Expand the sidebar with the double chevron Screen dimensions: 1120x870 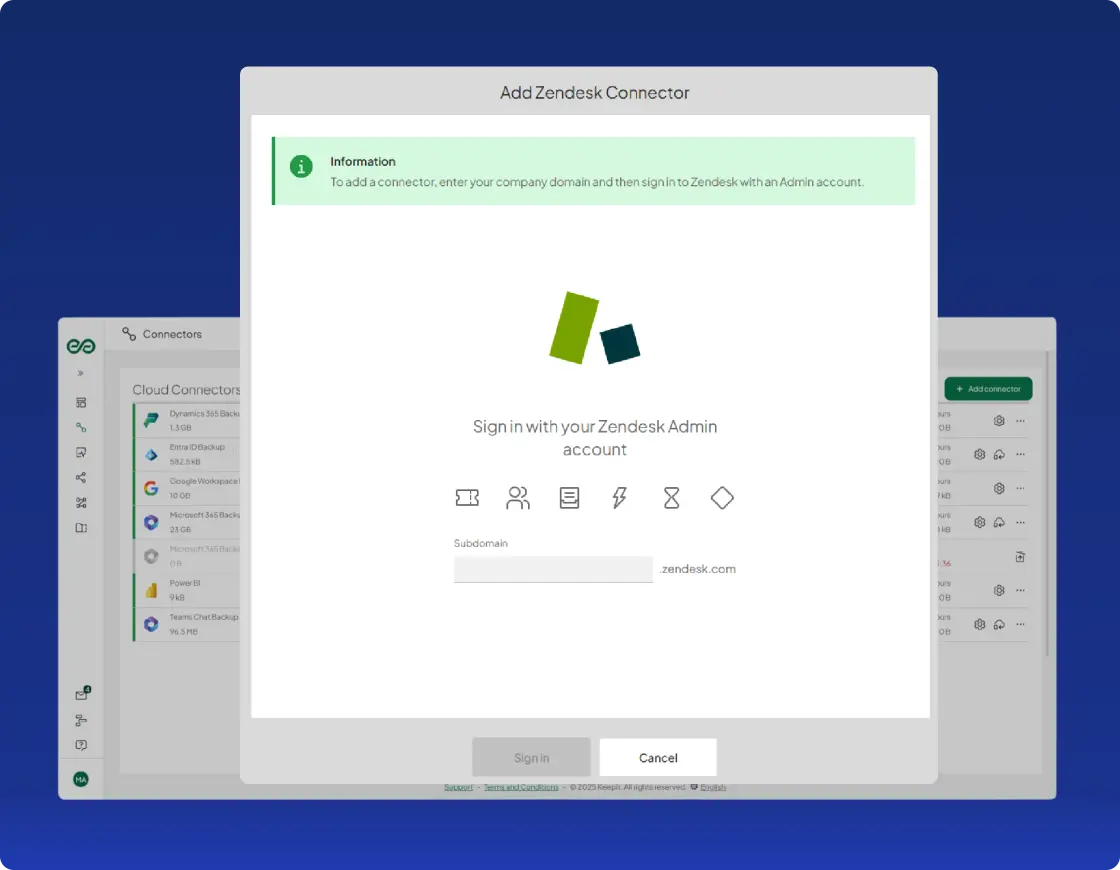pyautogui.click(x=81, y=373)
